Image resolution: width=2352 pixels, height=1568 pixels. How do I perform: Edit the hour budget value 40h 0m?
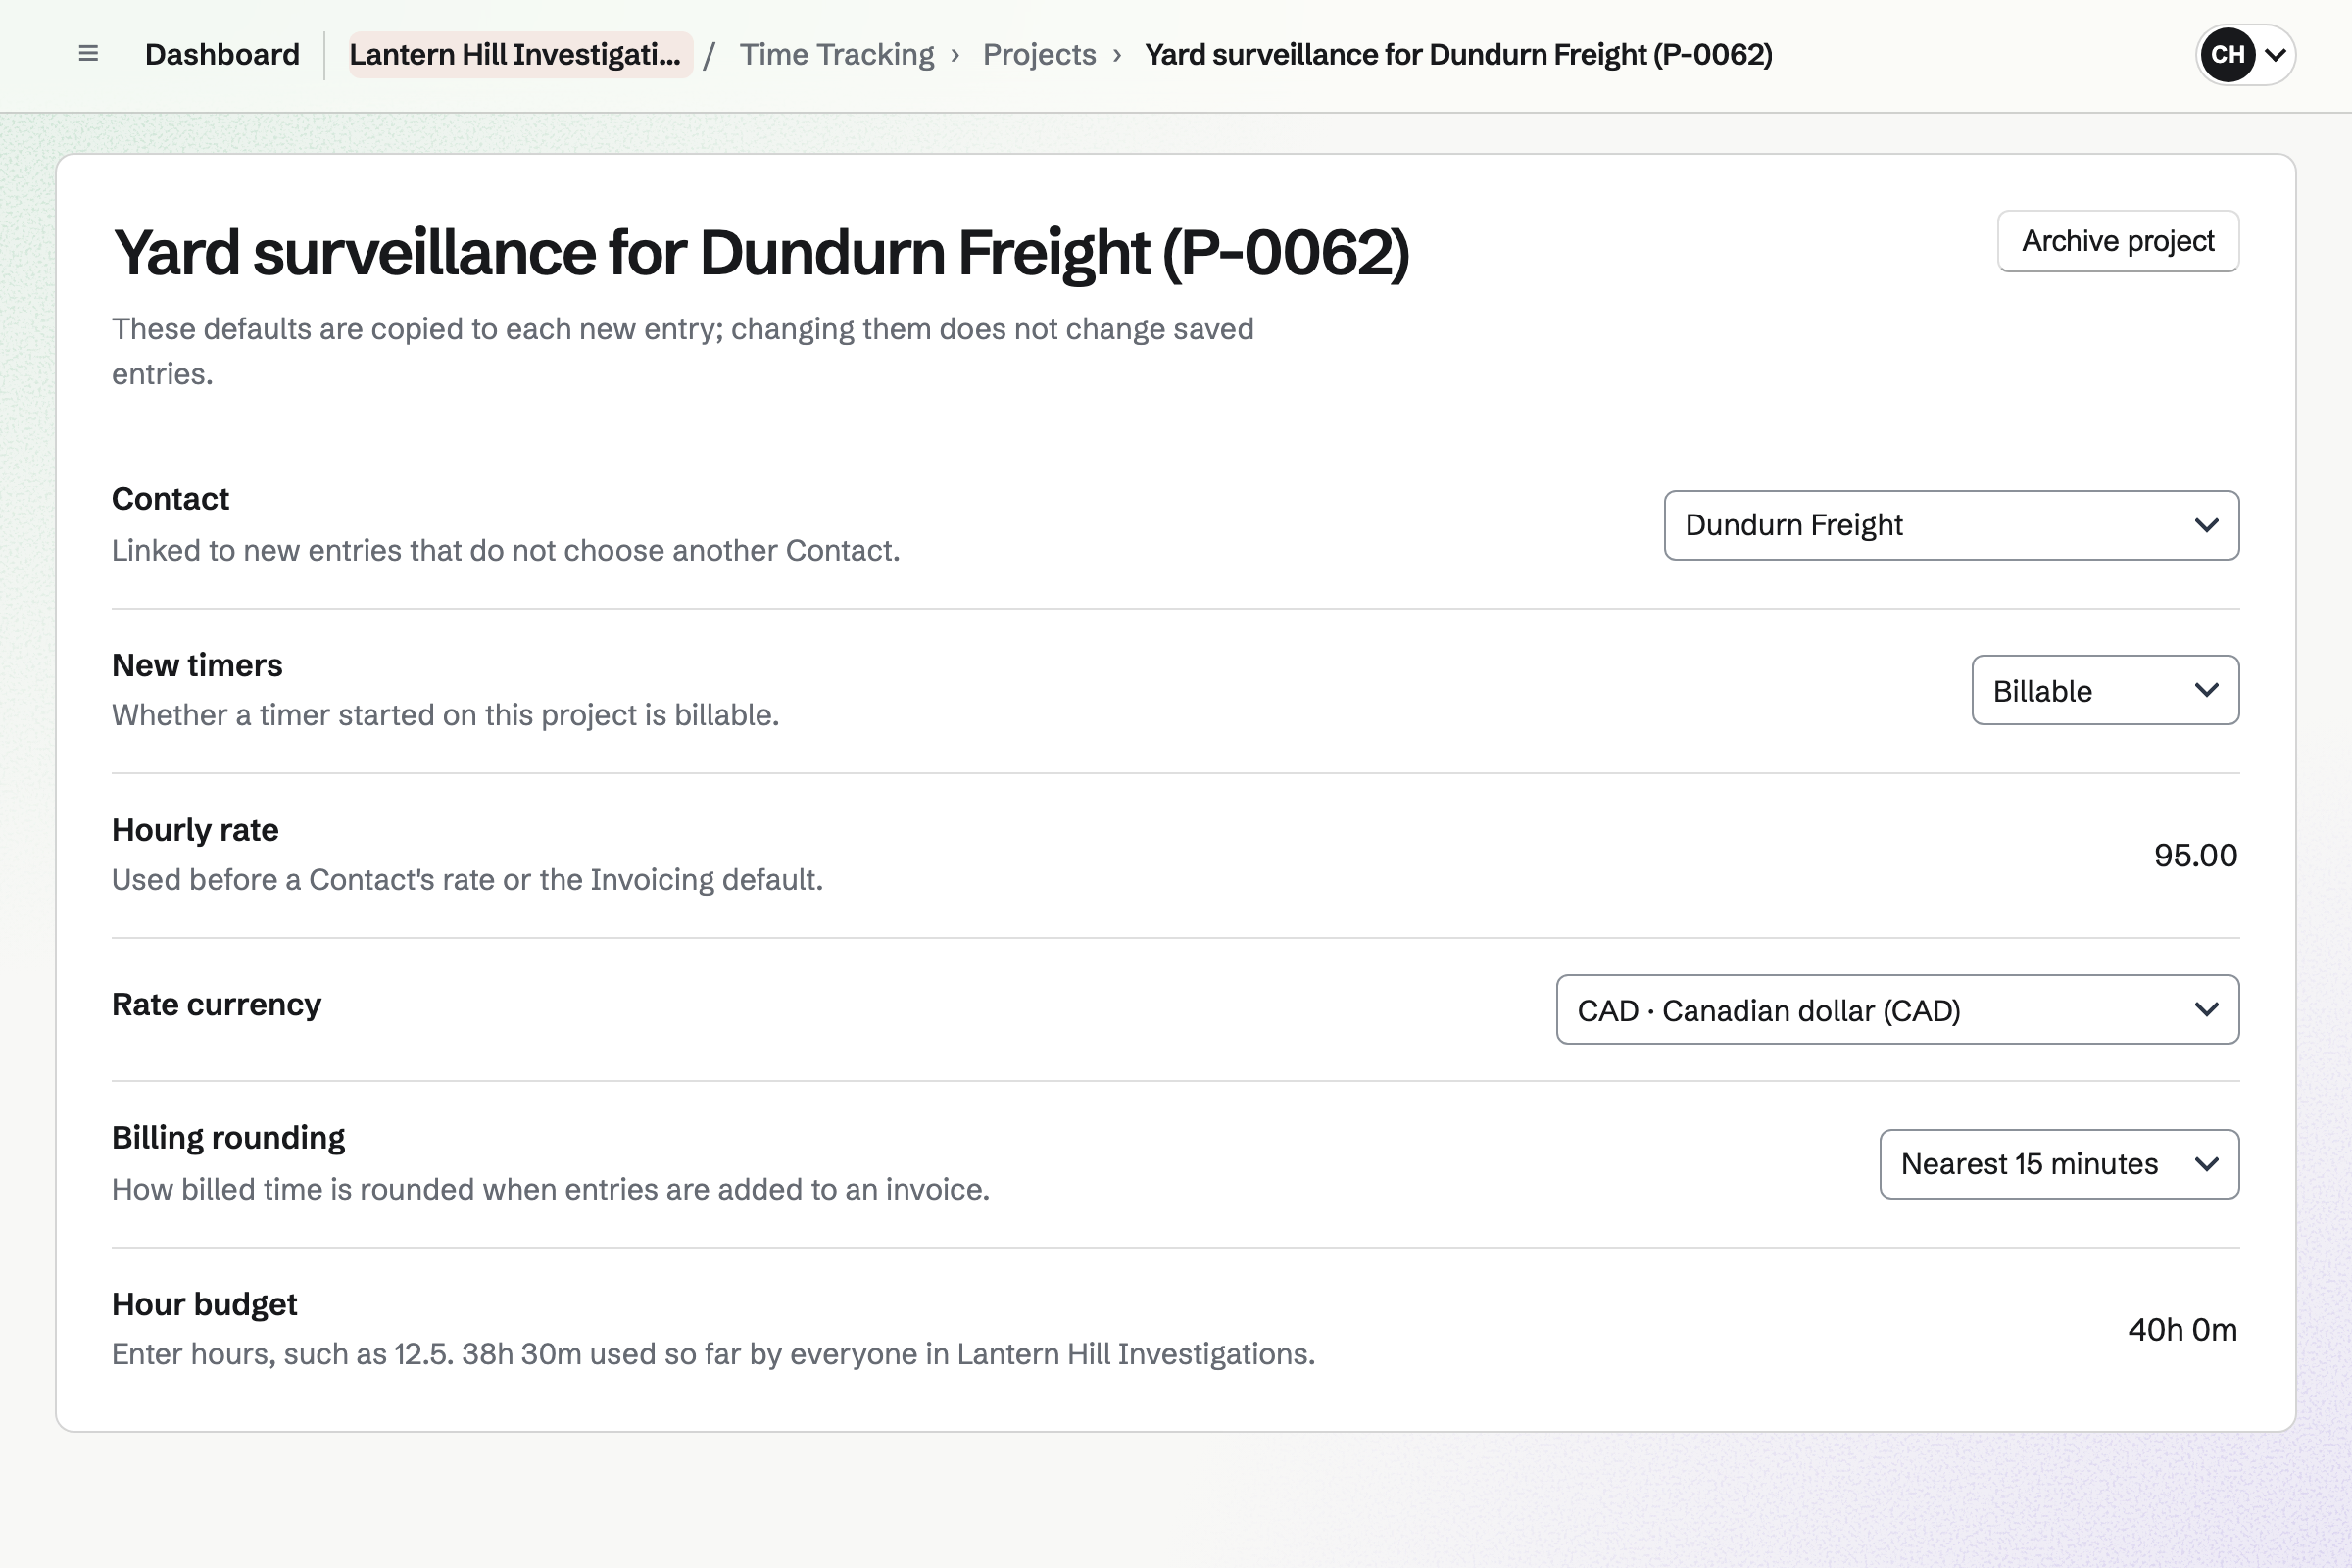[2182, 1329]
